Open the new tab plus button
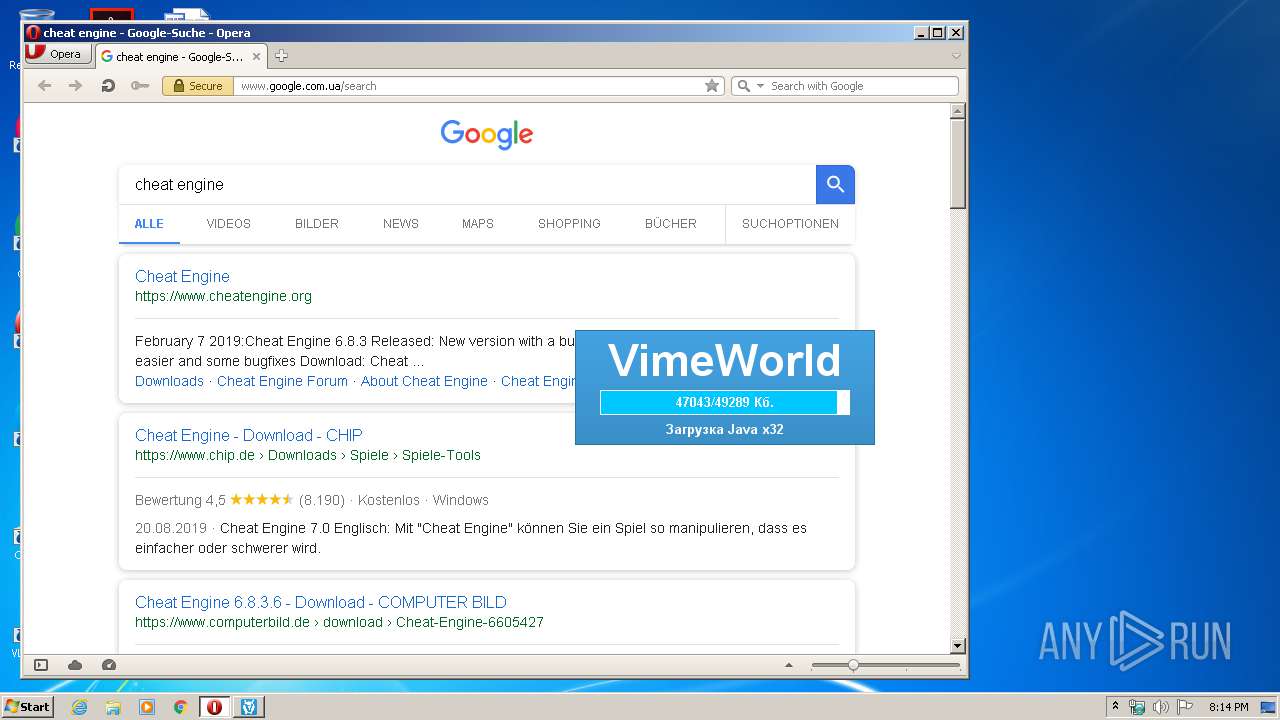1280x720 pixels. tap(281, 56)
